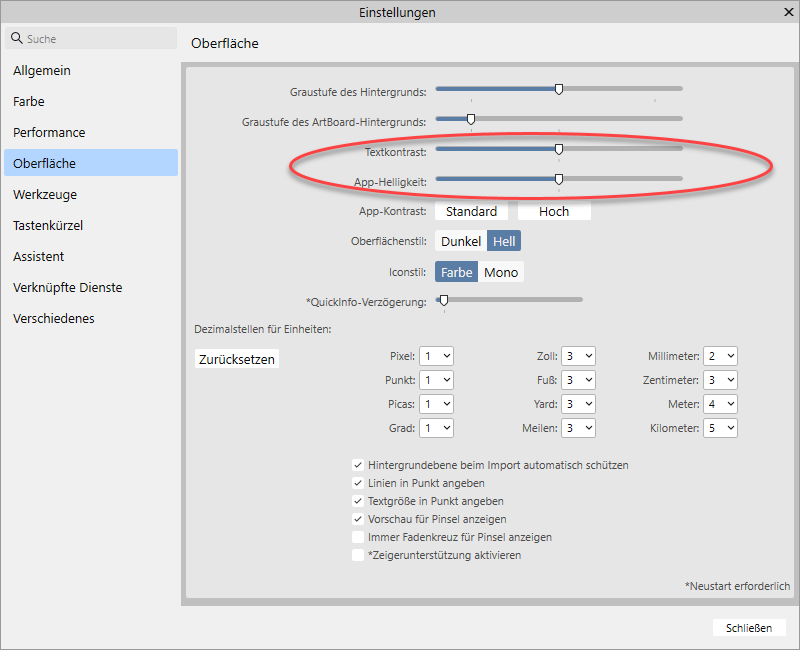Enable Immer Fadenkreuz für Pinsel anzeigen
This screenshot has width=800, height=650.
click(358, 537)
